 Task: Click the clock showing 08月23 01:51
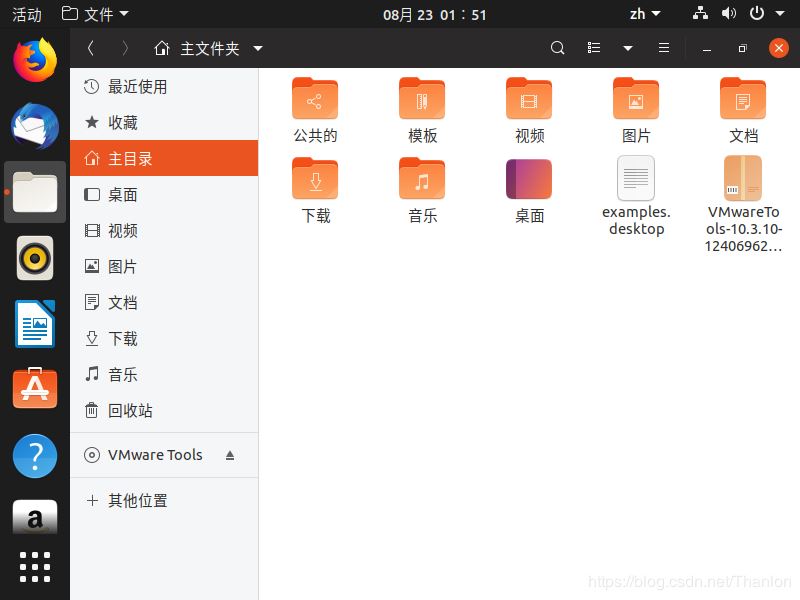tap(435, 14)
